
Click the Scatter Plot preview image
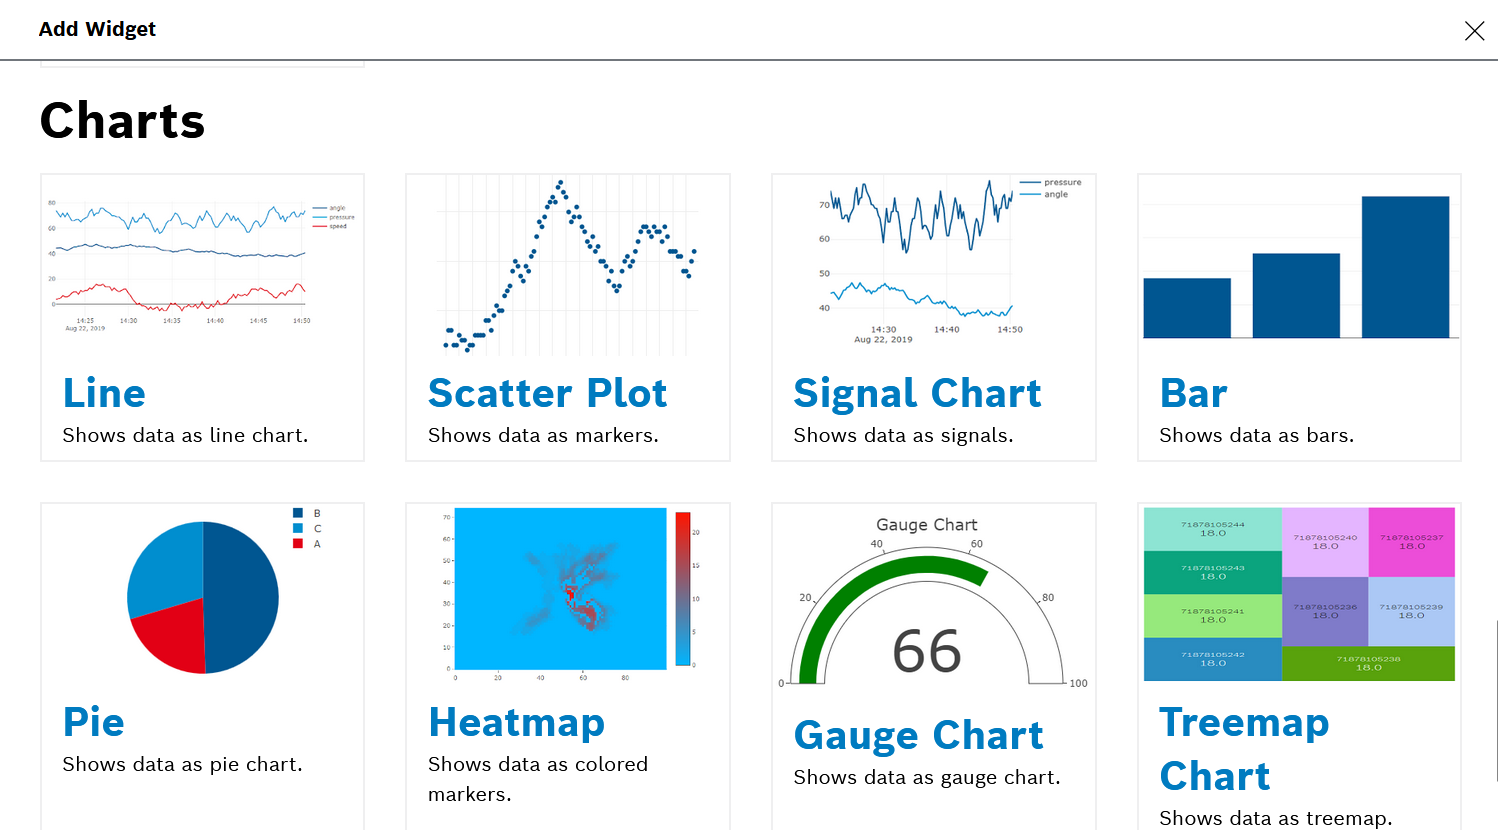[568, 267]
